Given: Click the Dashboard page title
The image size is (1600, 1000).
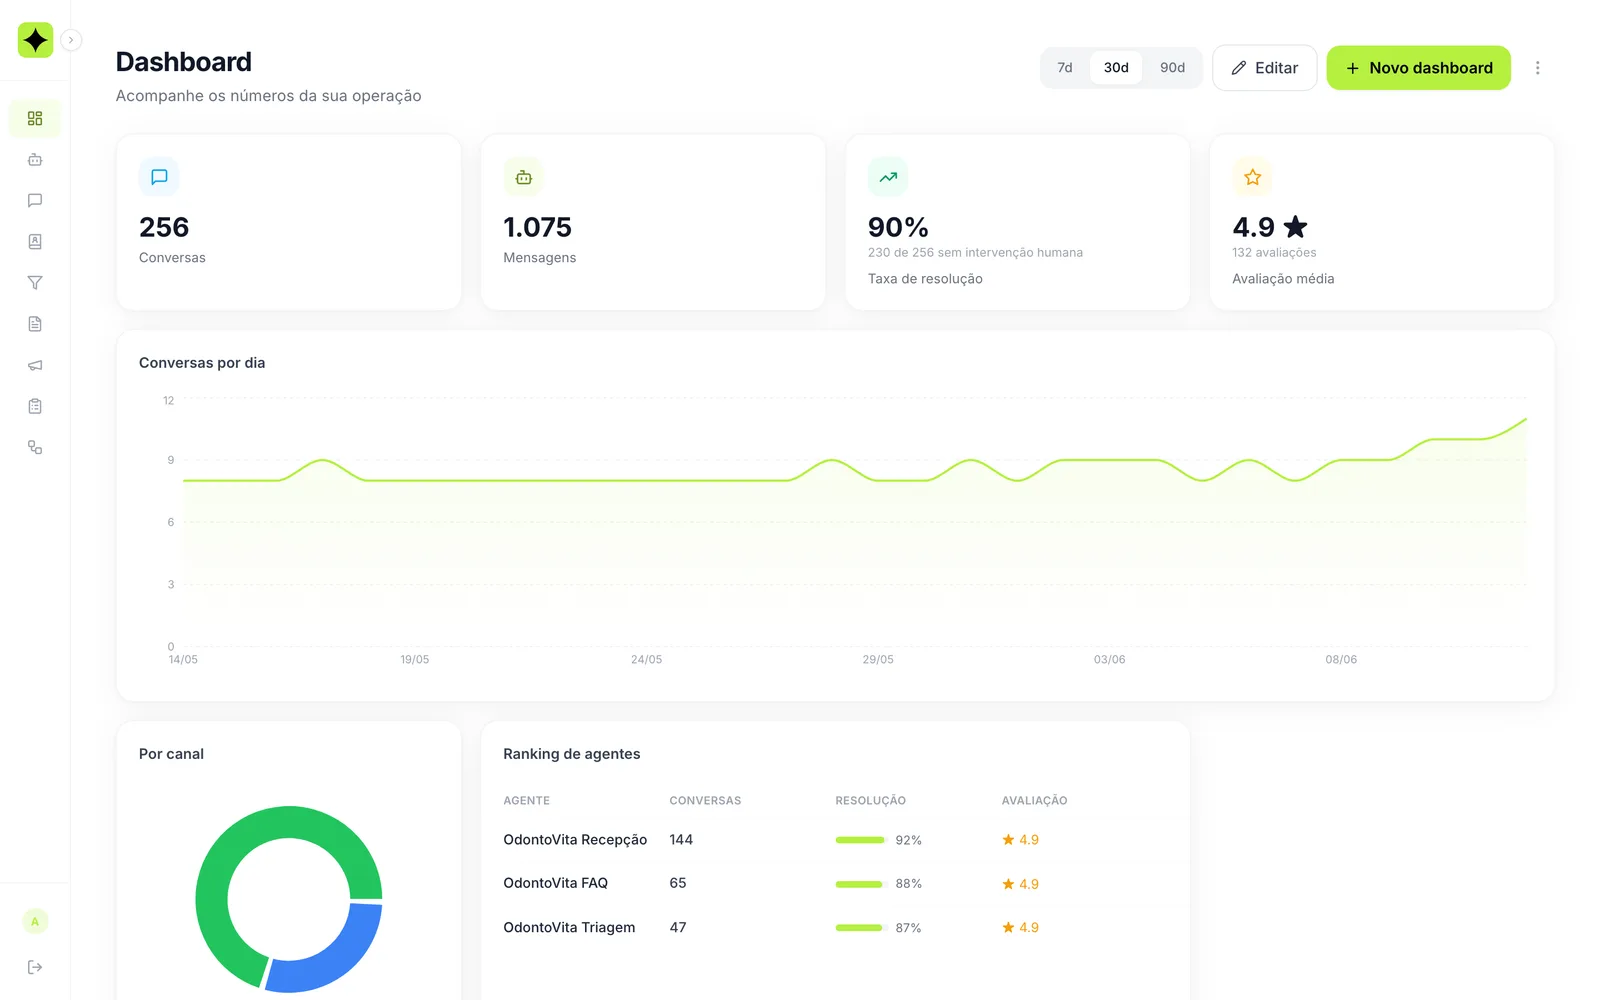Looking at the screenshot, I should [184, 62].
